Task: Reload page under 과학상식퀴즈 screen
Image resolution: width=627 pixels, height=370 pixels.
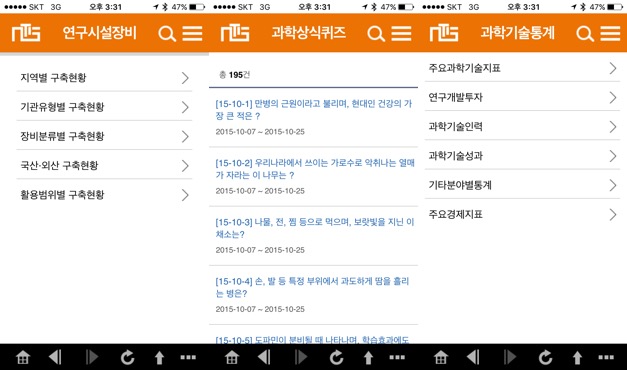Action: (x=337, y=357)
